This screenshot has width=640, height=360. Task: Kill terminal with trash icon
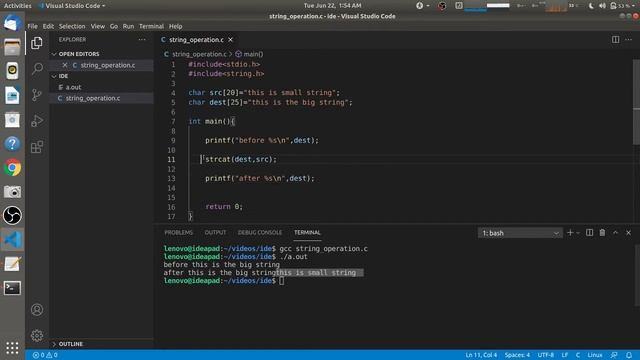(x=602, y=233)
